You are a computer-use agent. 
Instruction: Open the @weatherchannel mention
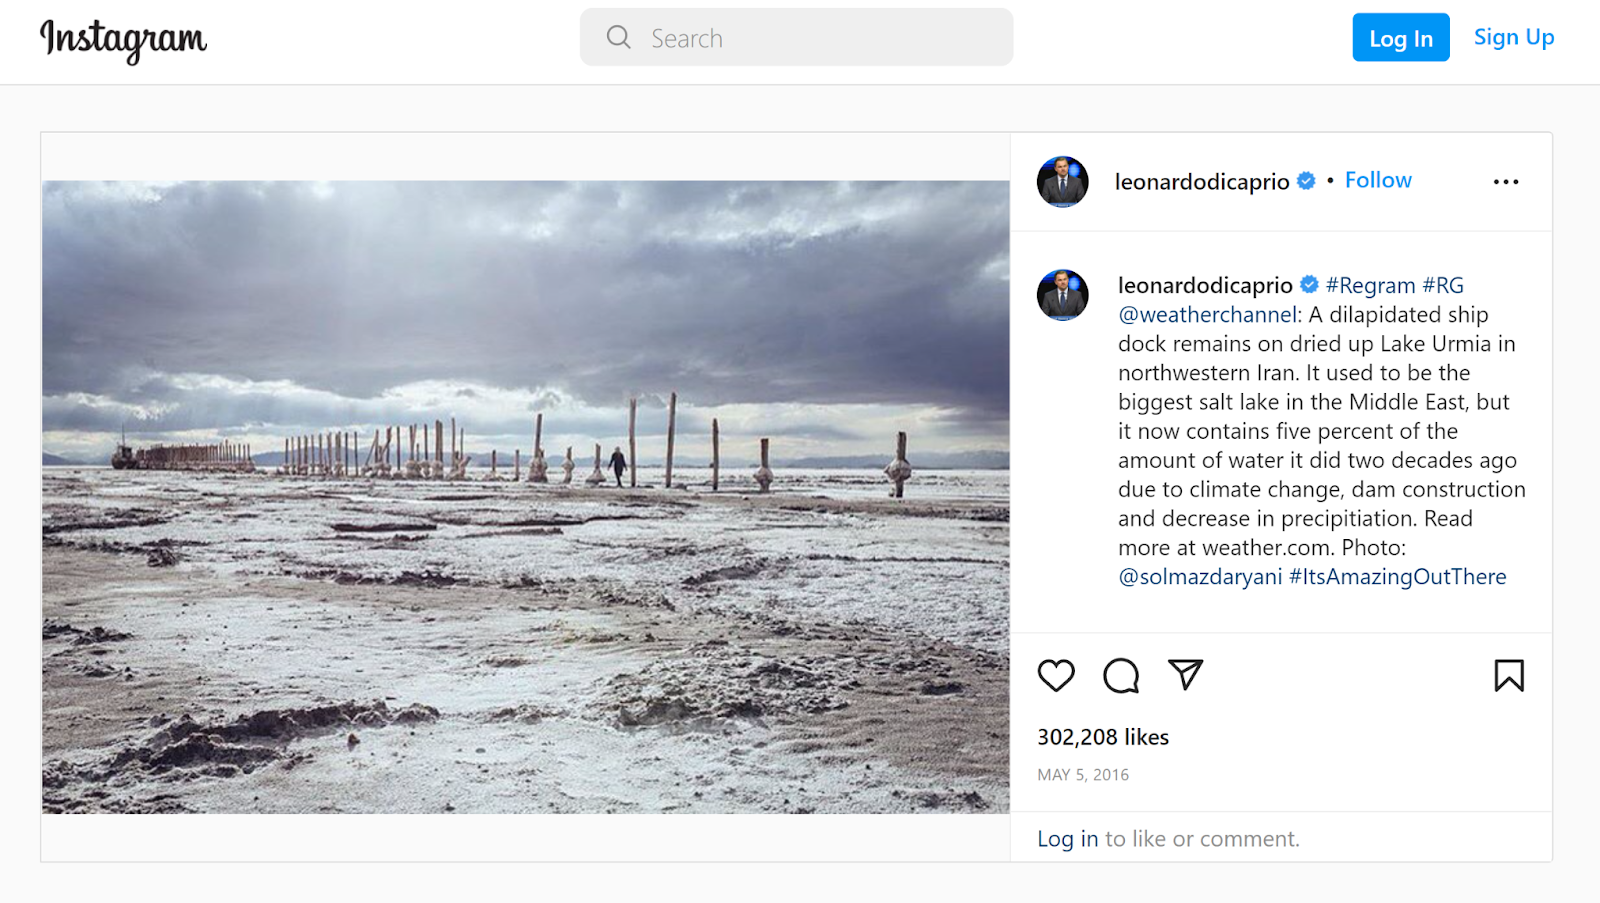1207,315
